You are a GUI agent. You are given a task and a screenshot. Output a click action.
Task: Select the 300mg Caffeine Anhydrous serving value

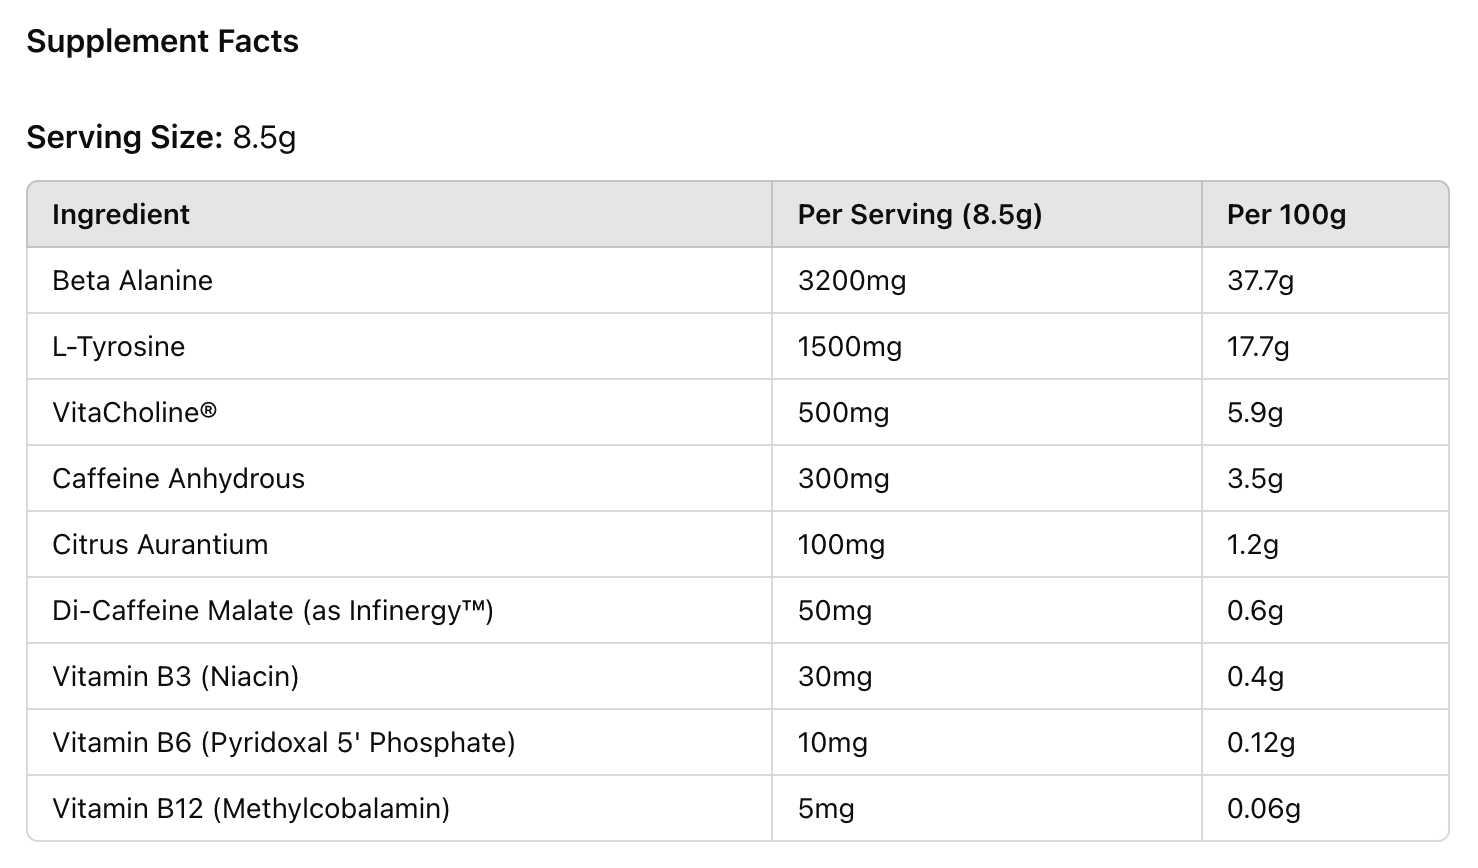843,479
